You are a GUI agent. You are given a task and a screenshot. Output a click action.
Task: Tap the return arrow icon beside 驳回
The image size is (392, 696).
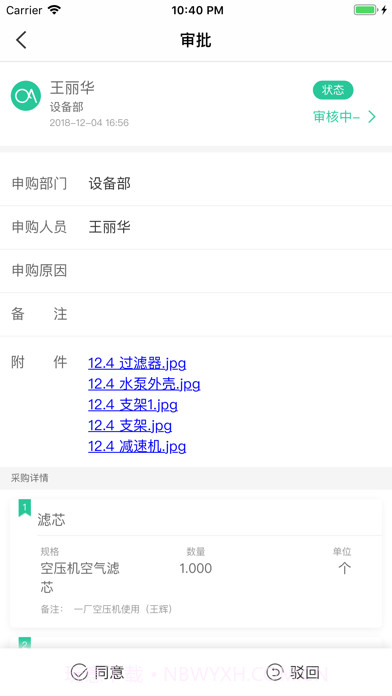[x=274, y=672]
